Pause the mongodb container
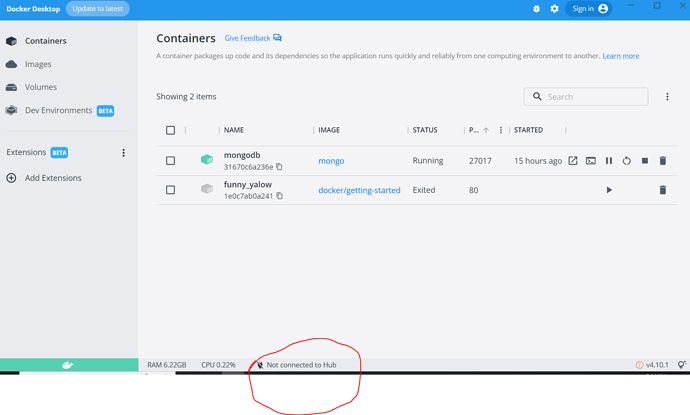The height and width of the screenshot is (415, 690). 609,161
